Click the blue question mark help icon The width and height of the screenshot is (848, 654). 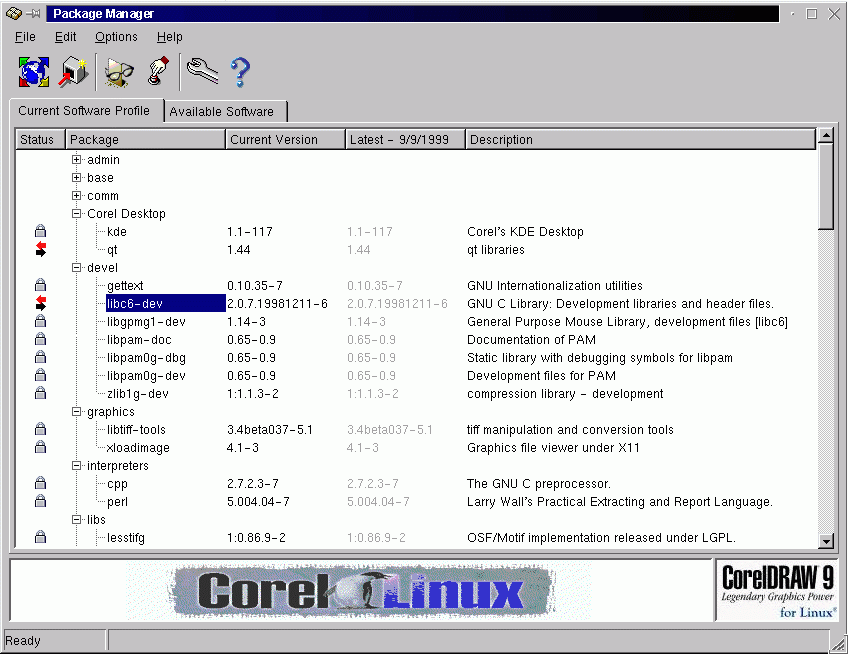point(240,72)
